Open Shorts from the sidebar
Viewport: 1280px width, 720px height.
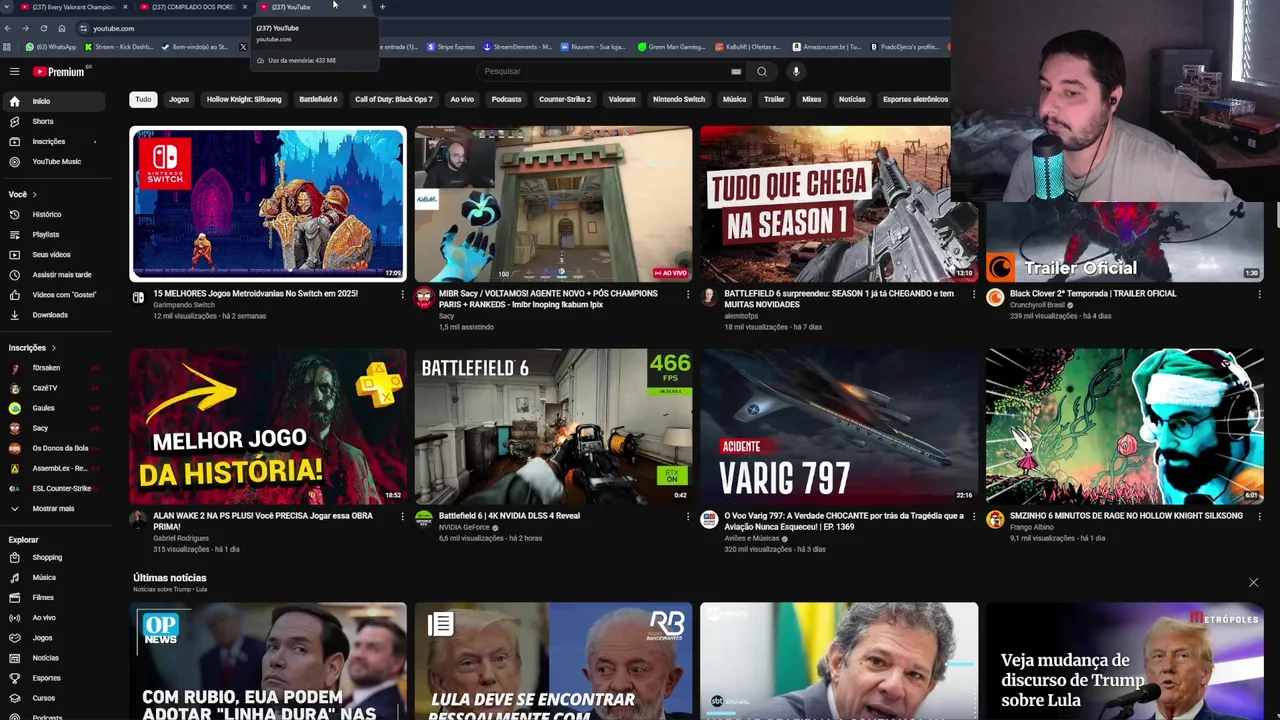click(x=55, y=121)
